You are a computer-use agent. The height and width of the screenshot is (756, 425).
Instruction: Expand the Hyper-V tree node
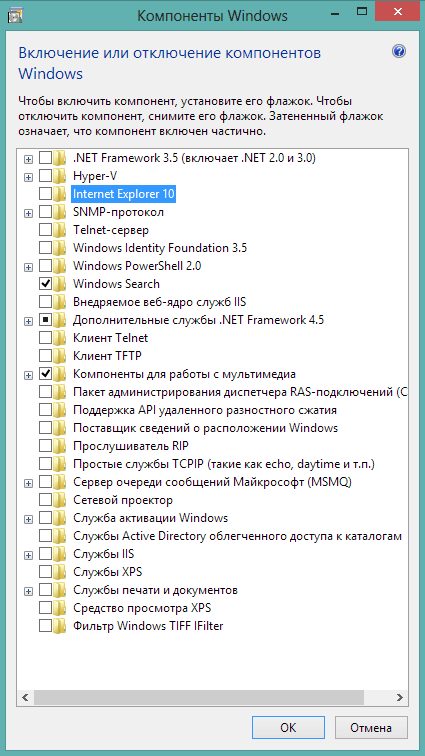[x=28, y=177]
